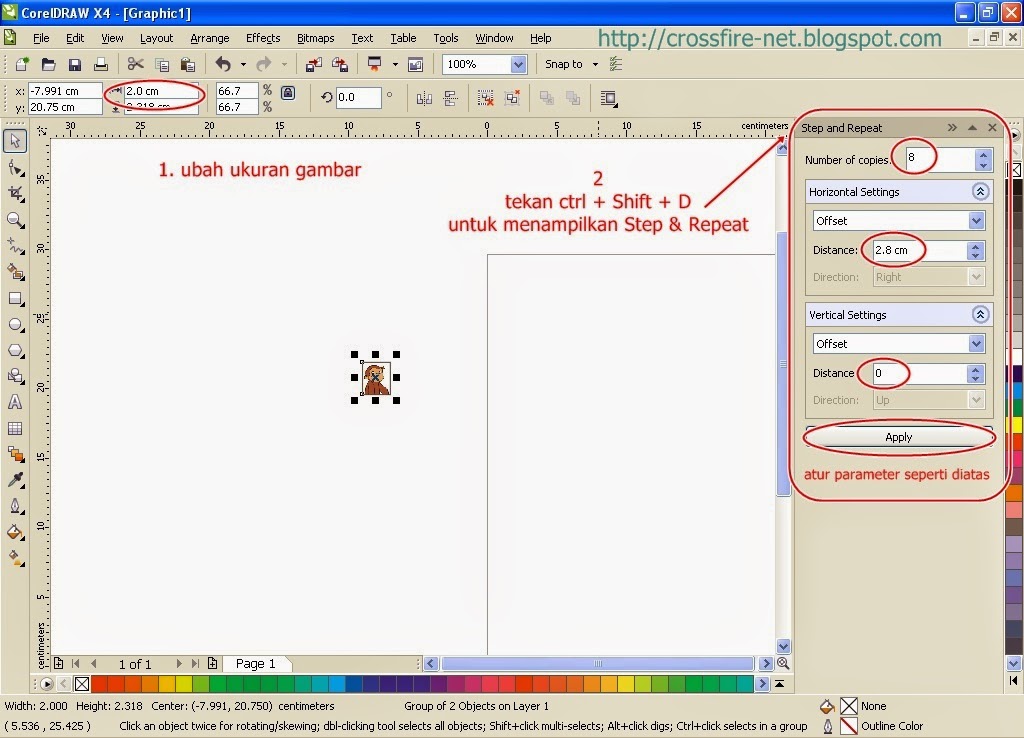Screen dimensions: 1024x738
Task: Click the Cut scissors icon
Action: [x=135, y=64]
